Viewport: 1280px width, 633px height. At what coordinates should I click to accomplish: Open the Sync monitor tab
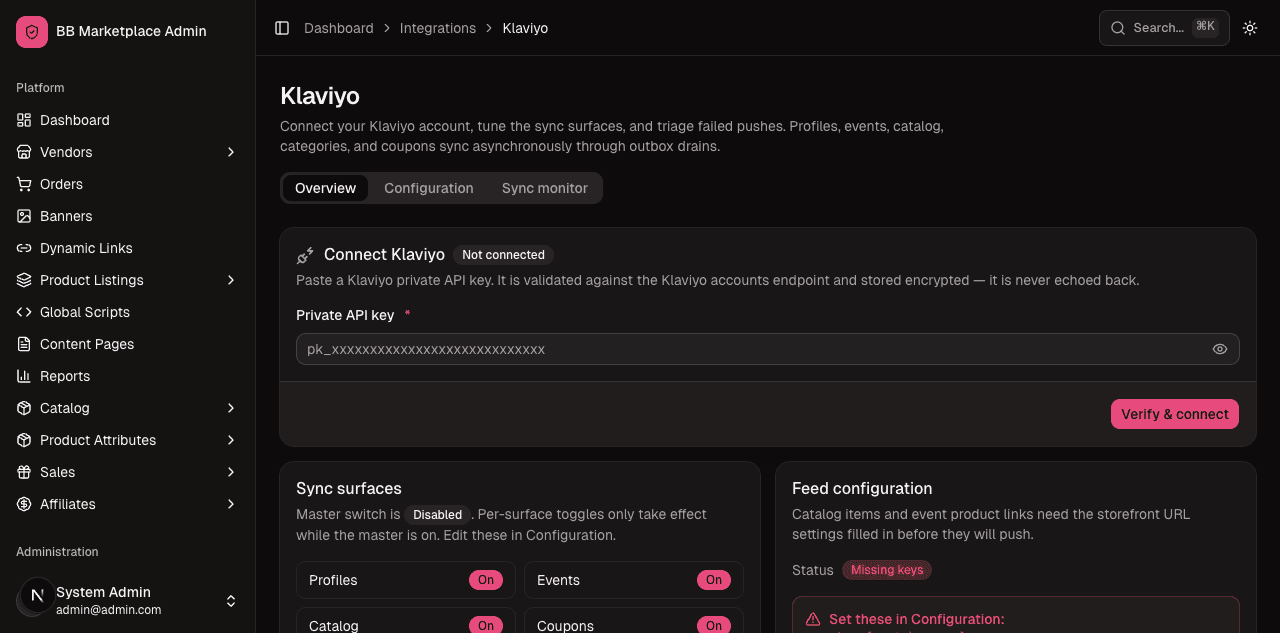(x=545, y=188)
